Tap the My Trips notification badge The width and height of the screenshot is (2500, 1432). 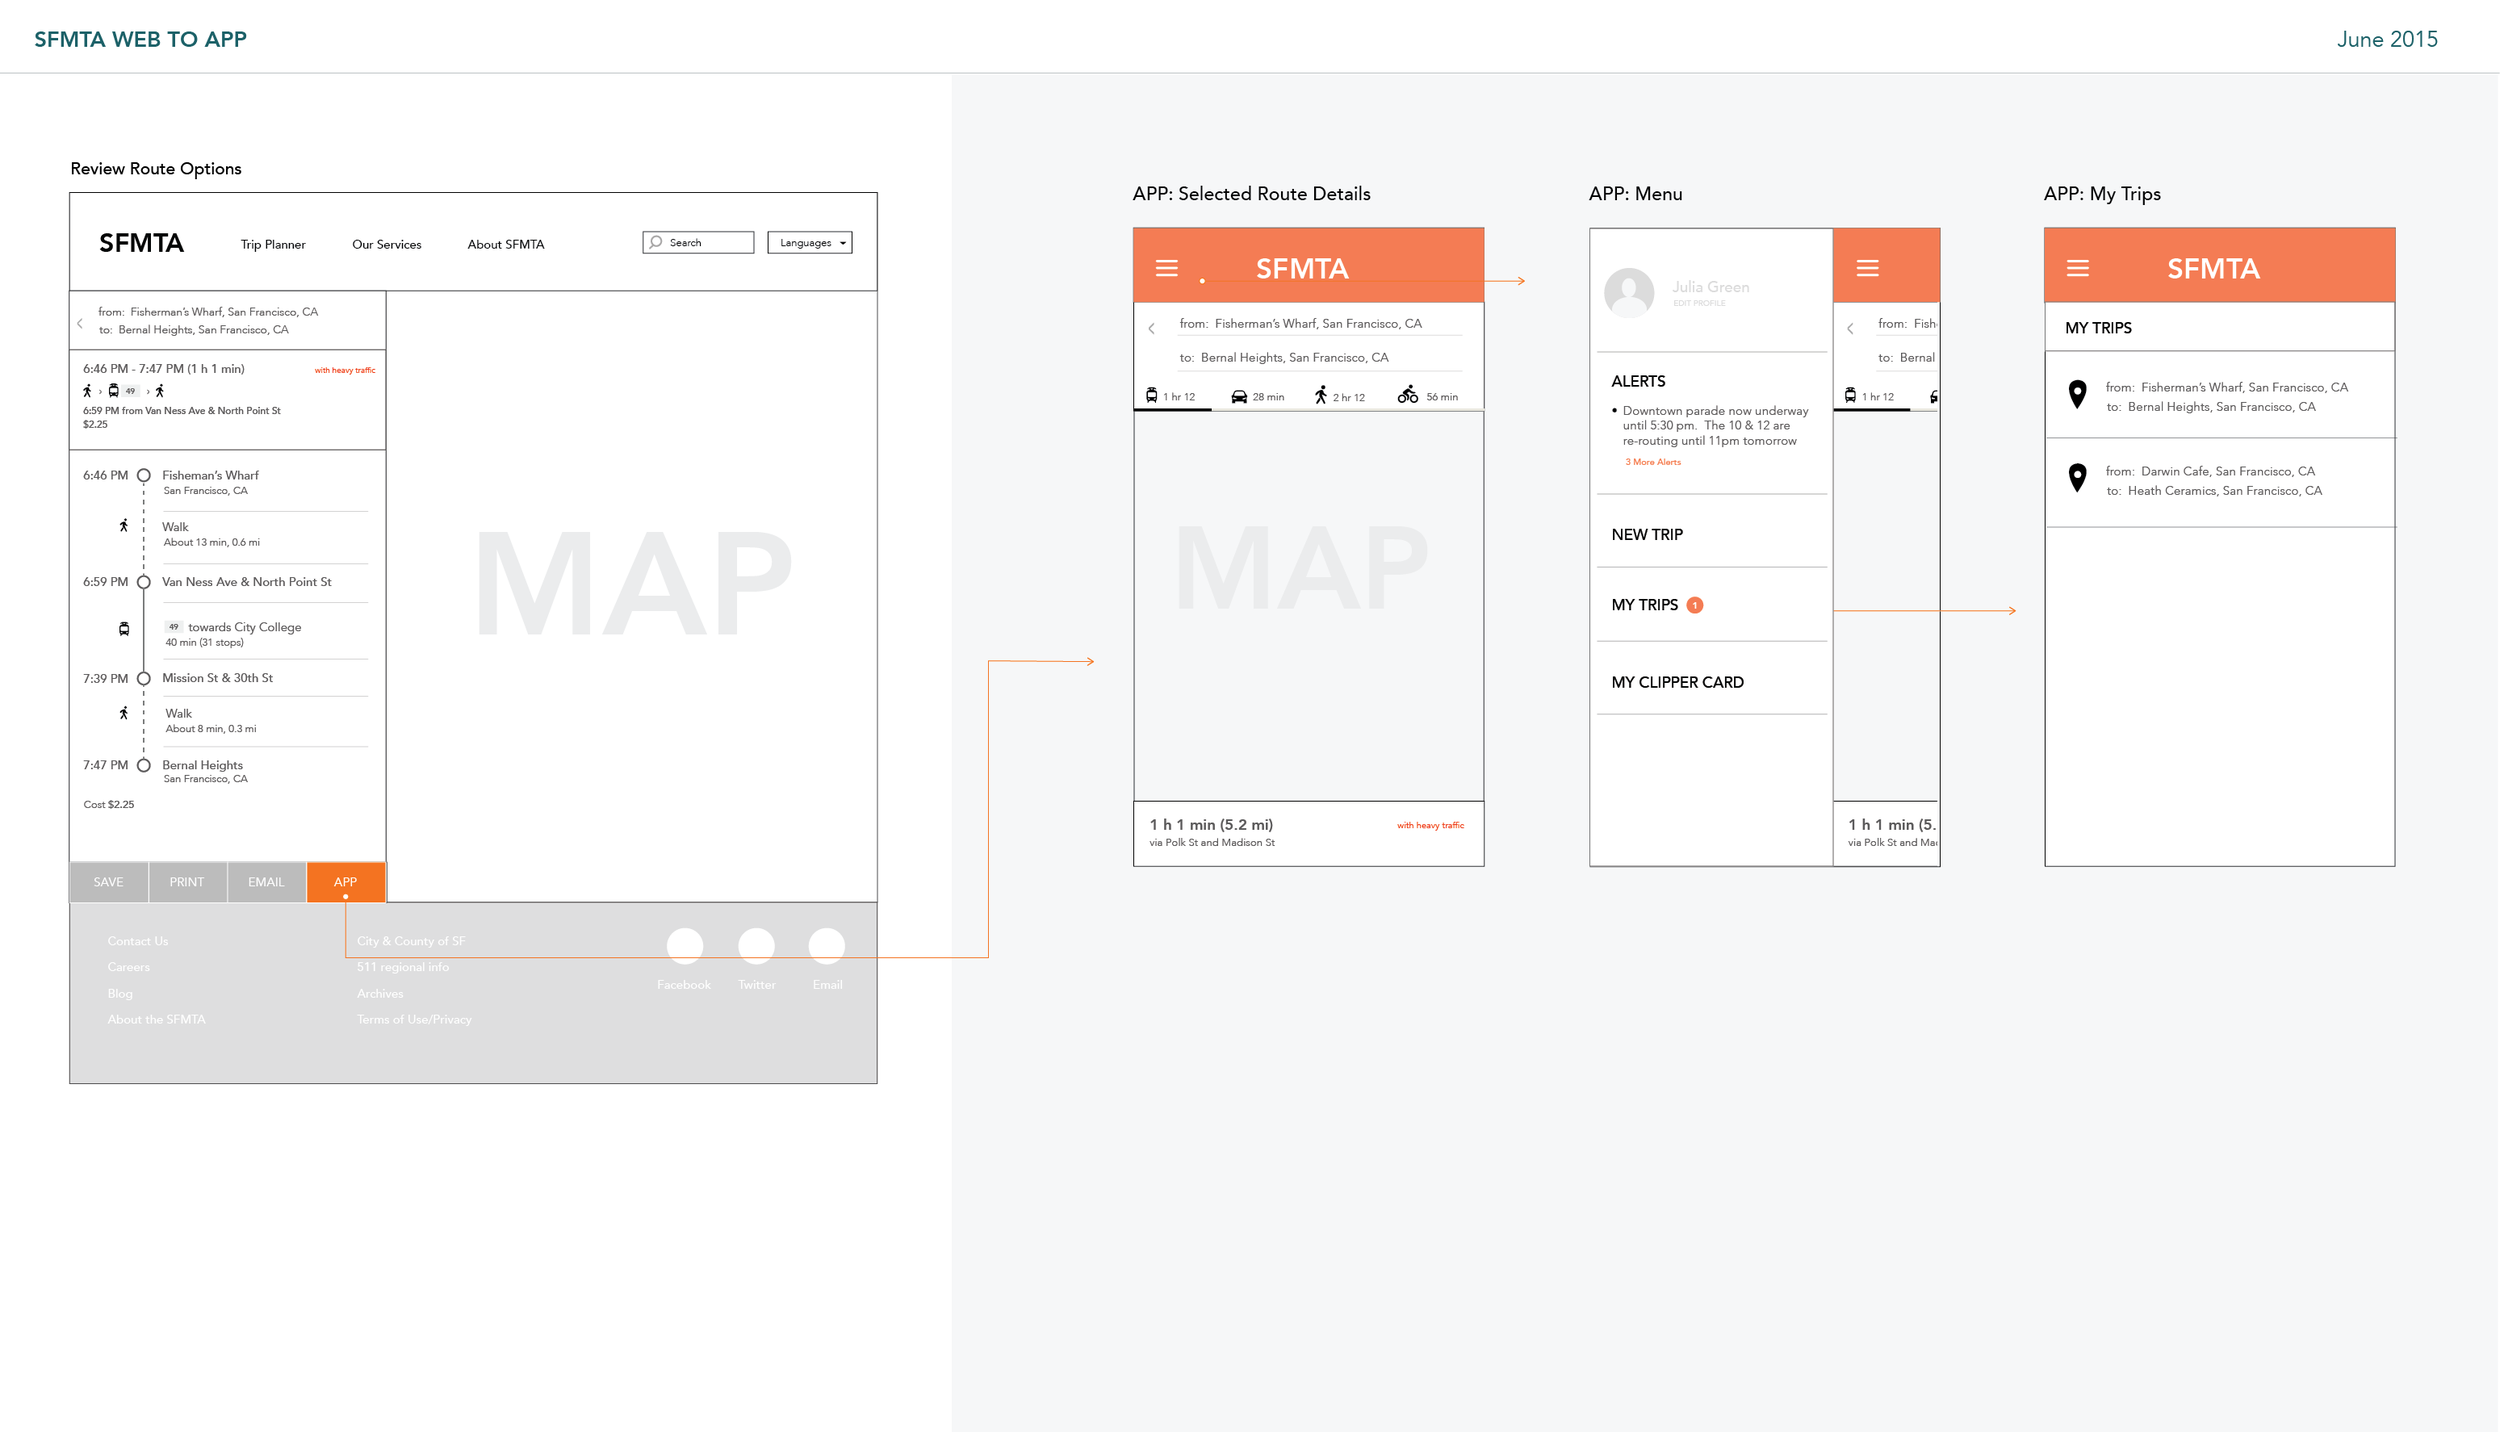point(1695,605)
